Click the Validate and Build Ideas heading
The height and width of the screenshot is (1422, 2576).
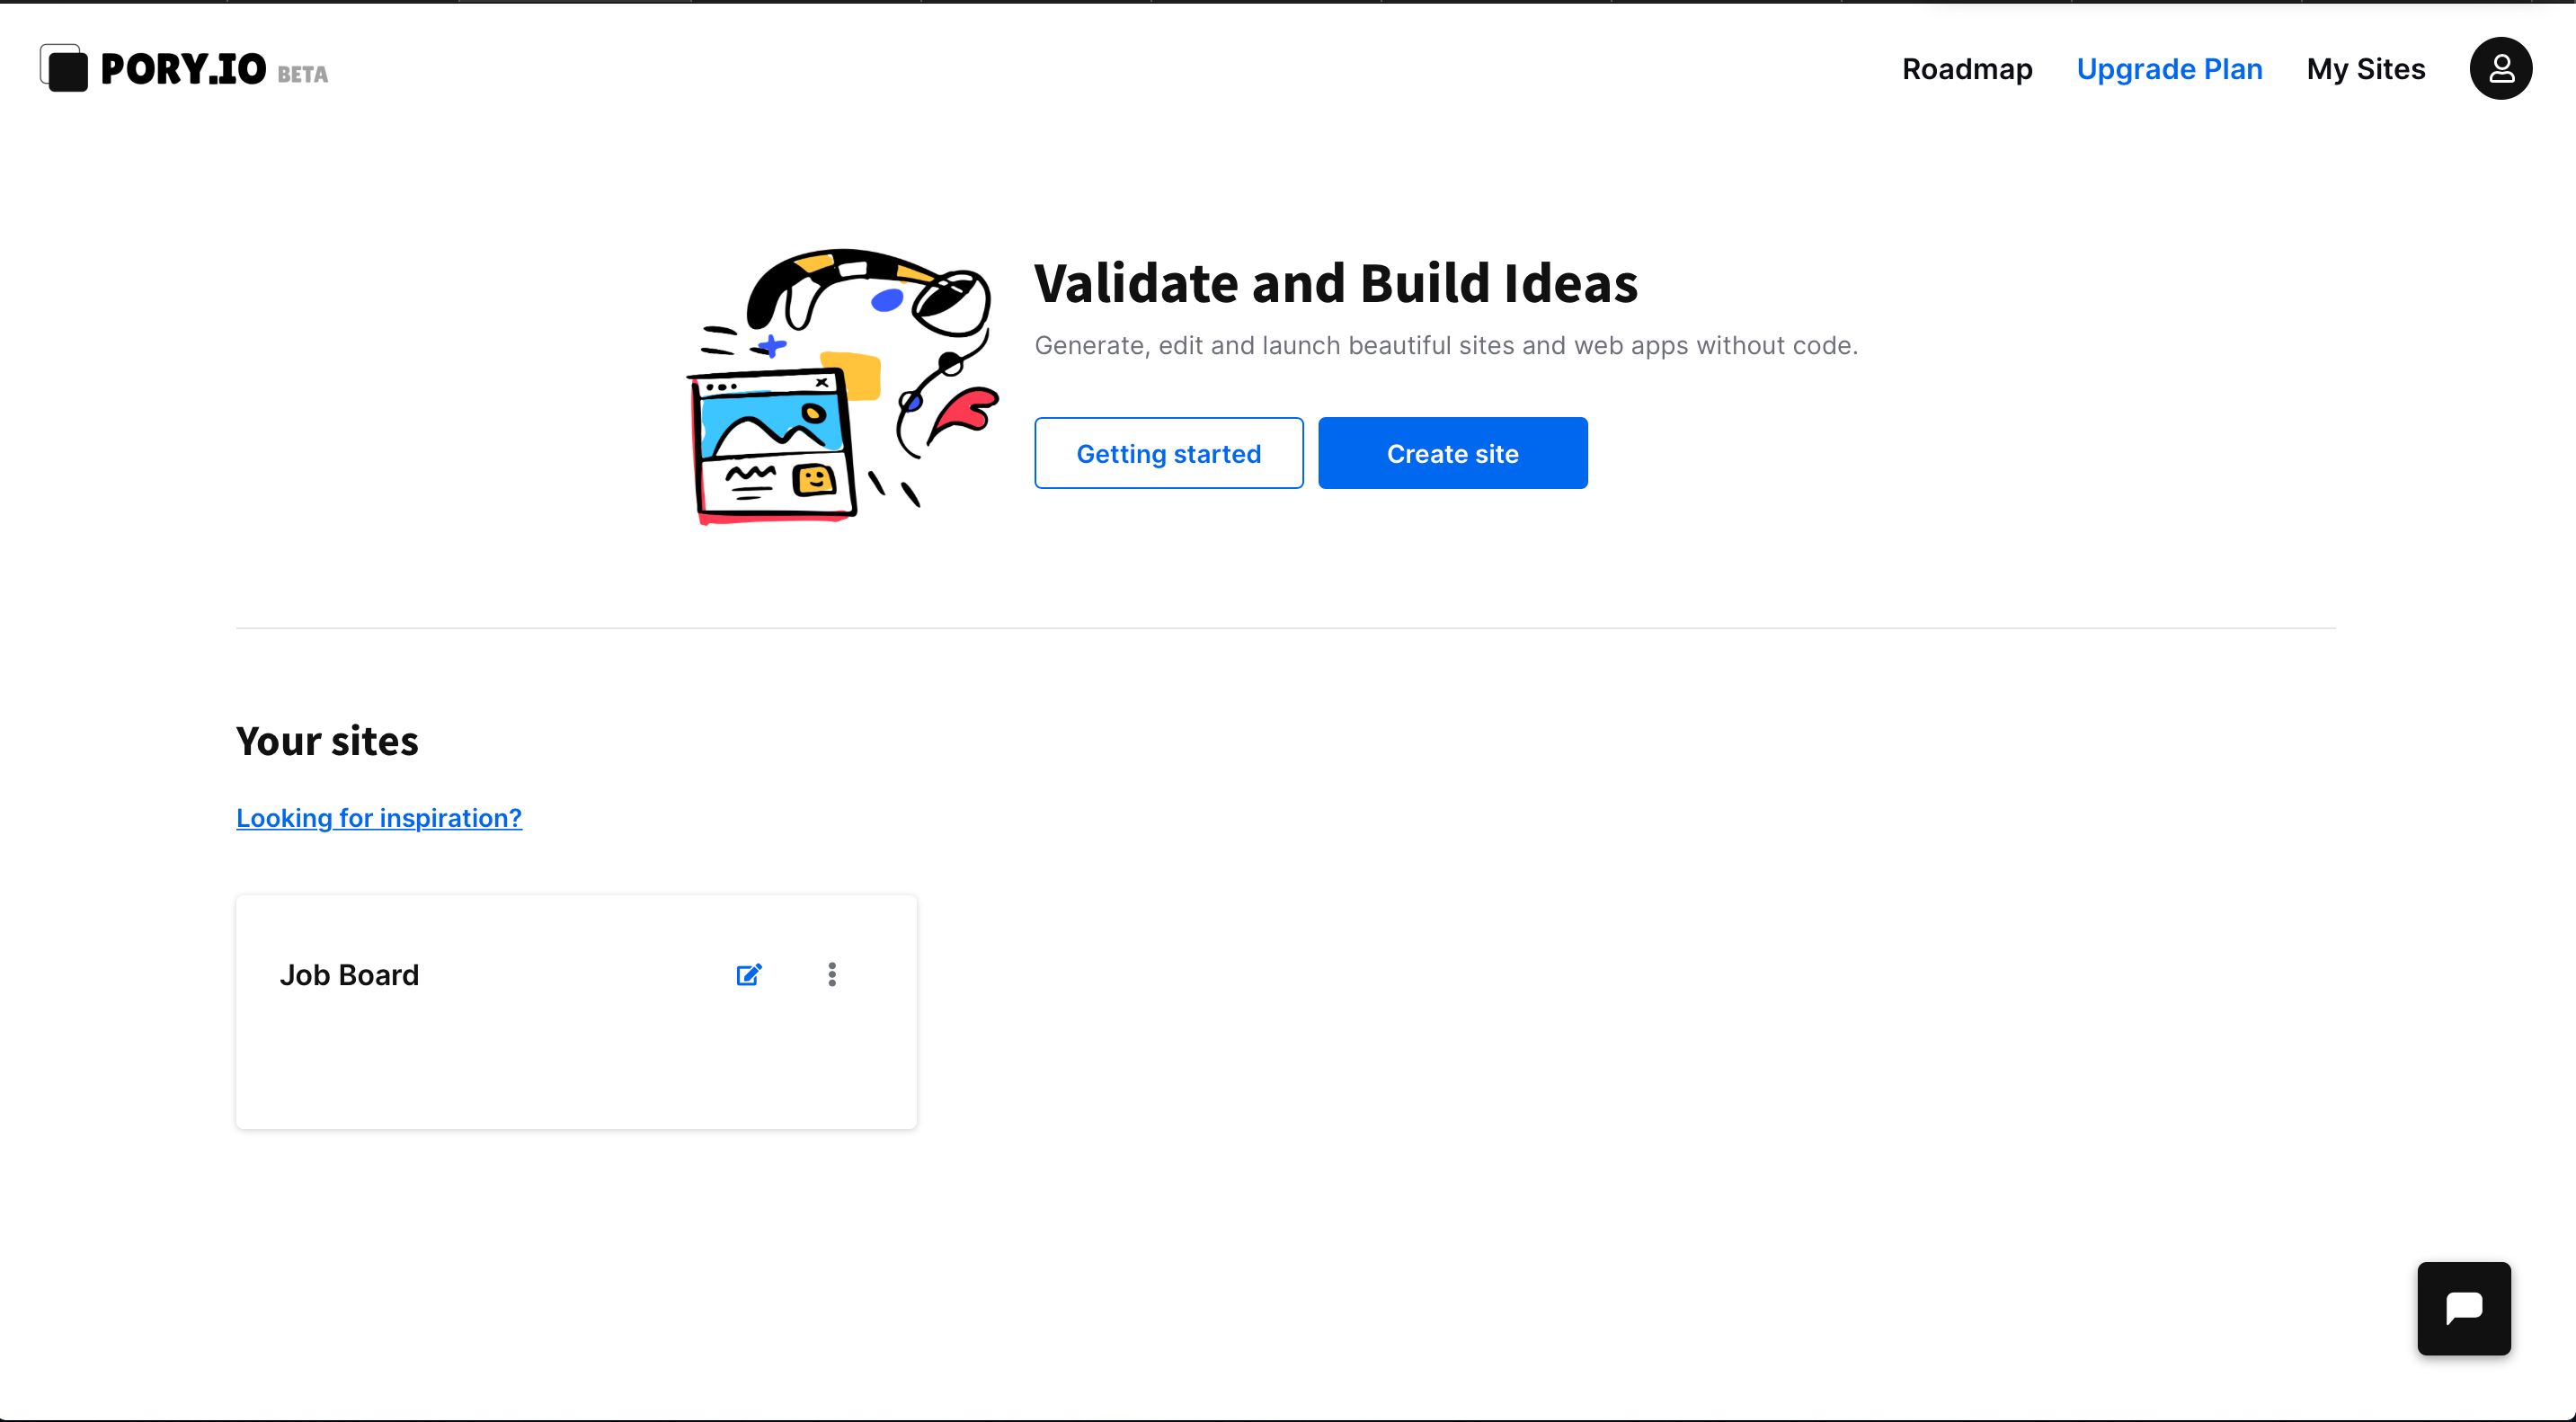pos(1335,283)
